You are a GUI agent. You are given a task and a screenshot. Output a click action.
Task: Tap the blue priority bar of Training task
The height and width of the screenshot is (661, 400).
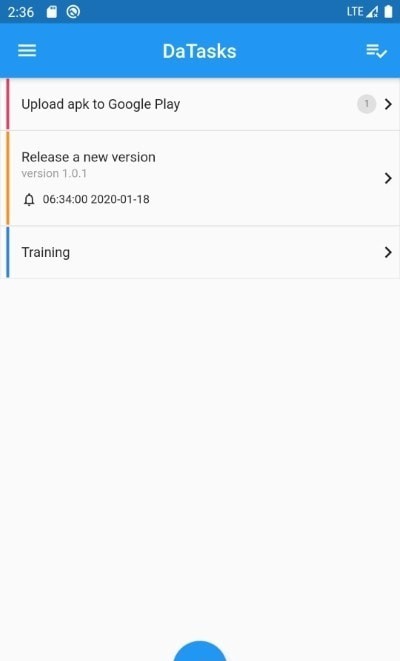coord(8,252)
